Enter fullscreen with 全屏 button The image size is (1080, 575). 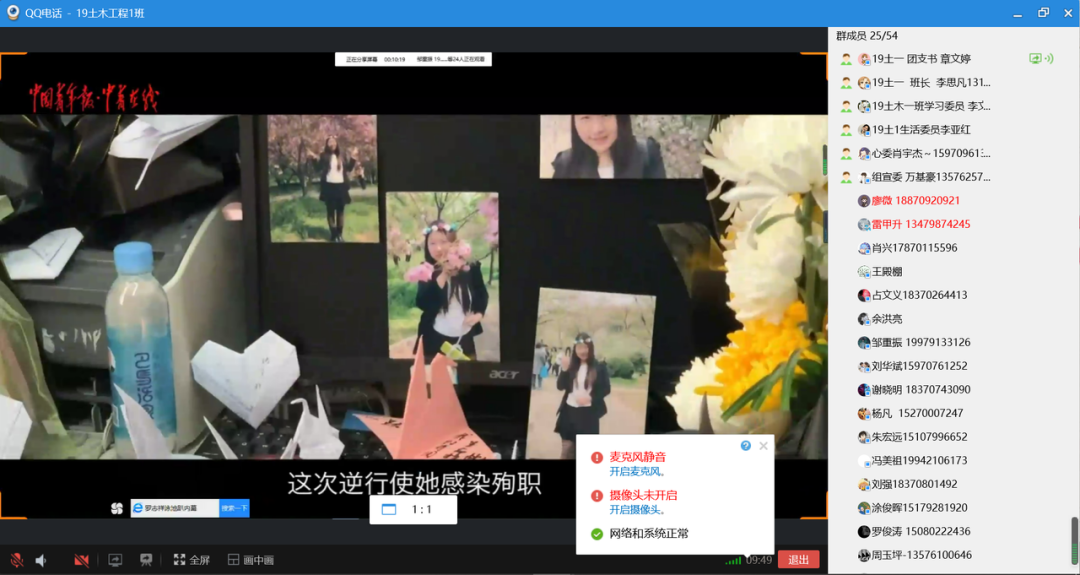(x=191, y=560)
